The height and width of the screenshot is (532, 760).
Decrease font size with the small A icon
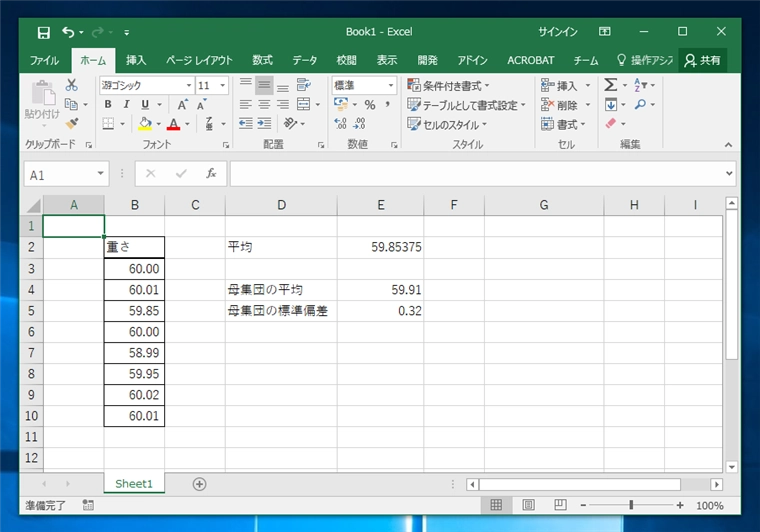201,105
